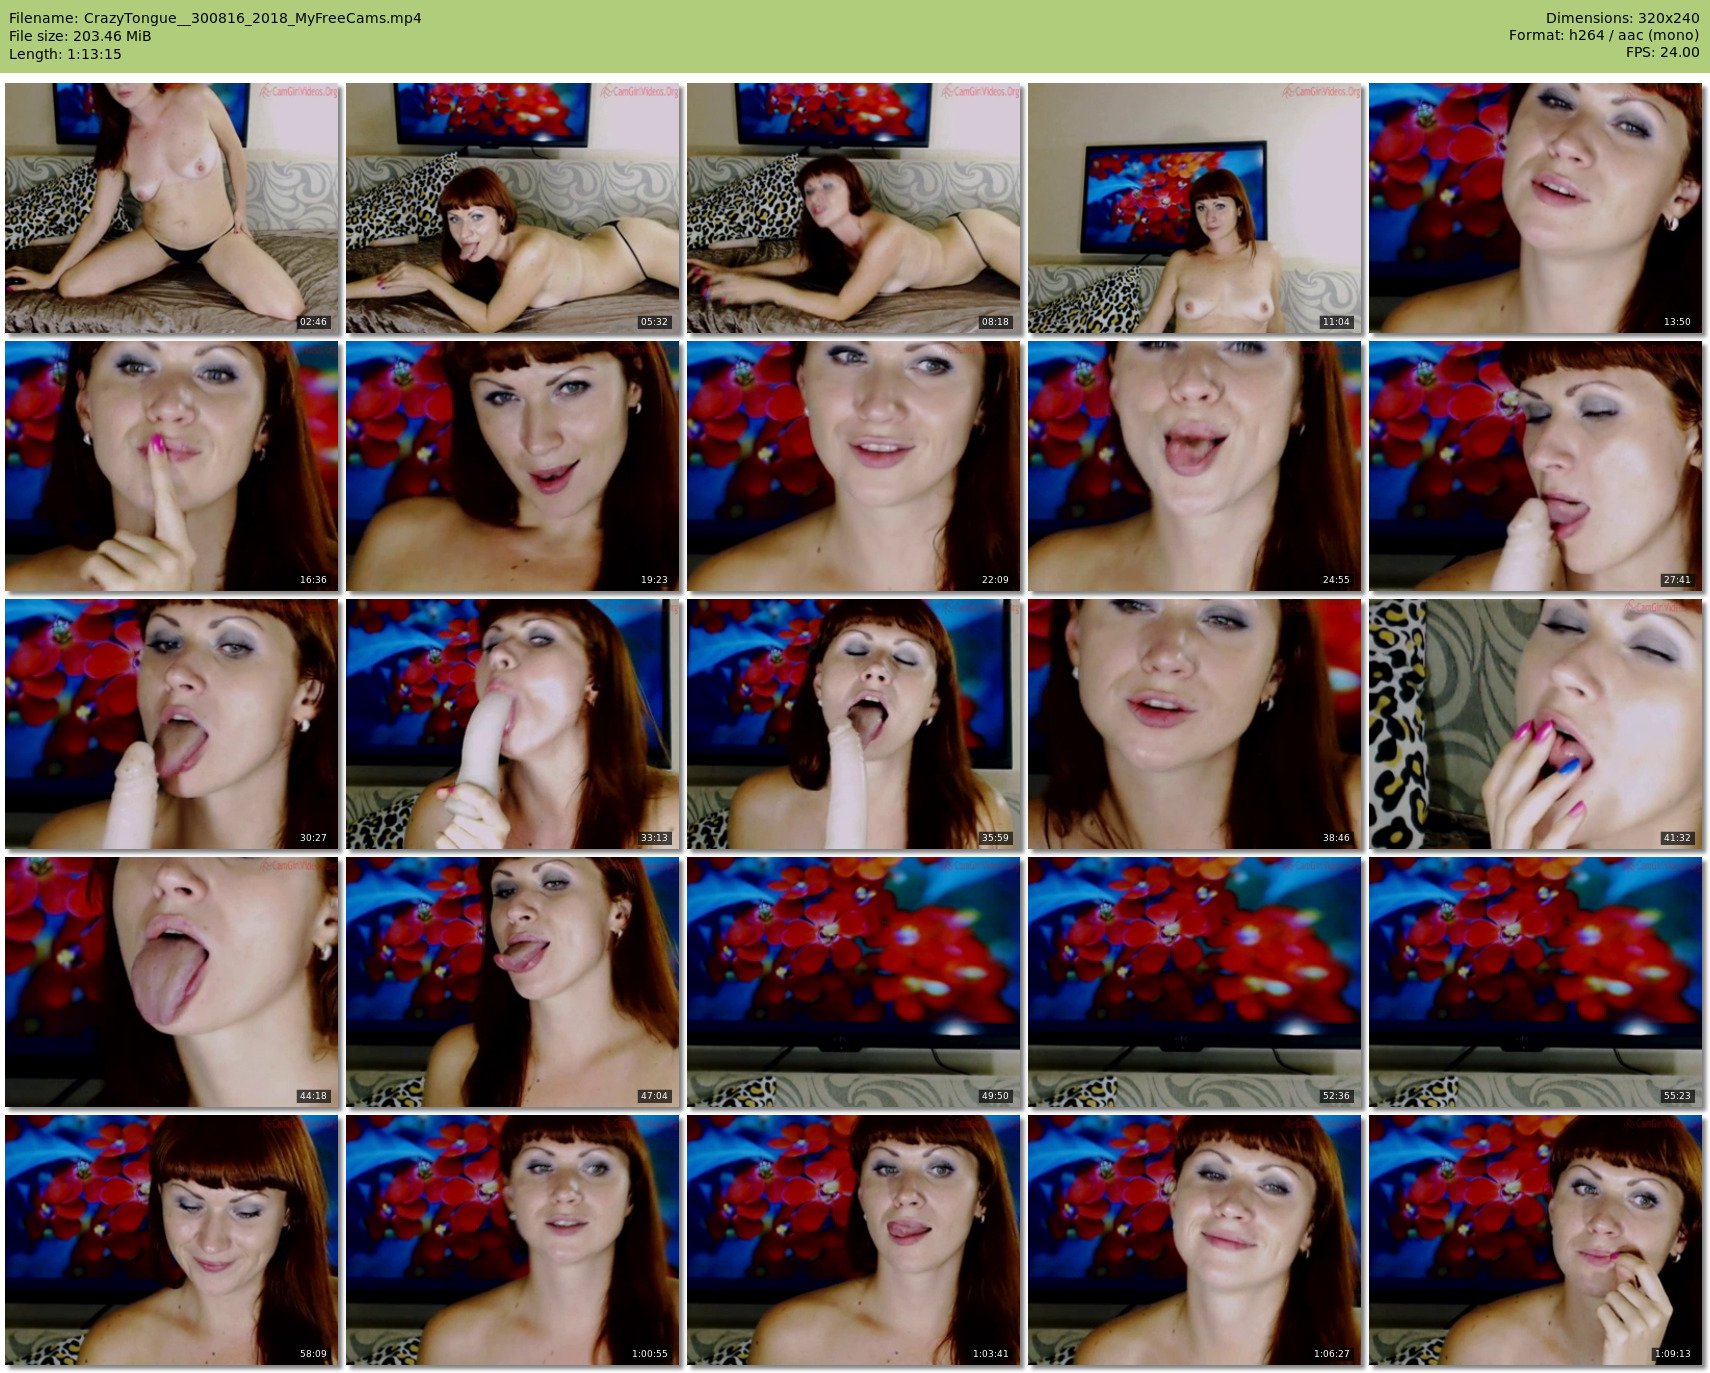Image resolution: width=1710 pixels, height=1373 pixels.
Task: Select the 49:50 flower screen thumbnail
Action: coord(854,982)
